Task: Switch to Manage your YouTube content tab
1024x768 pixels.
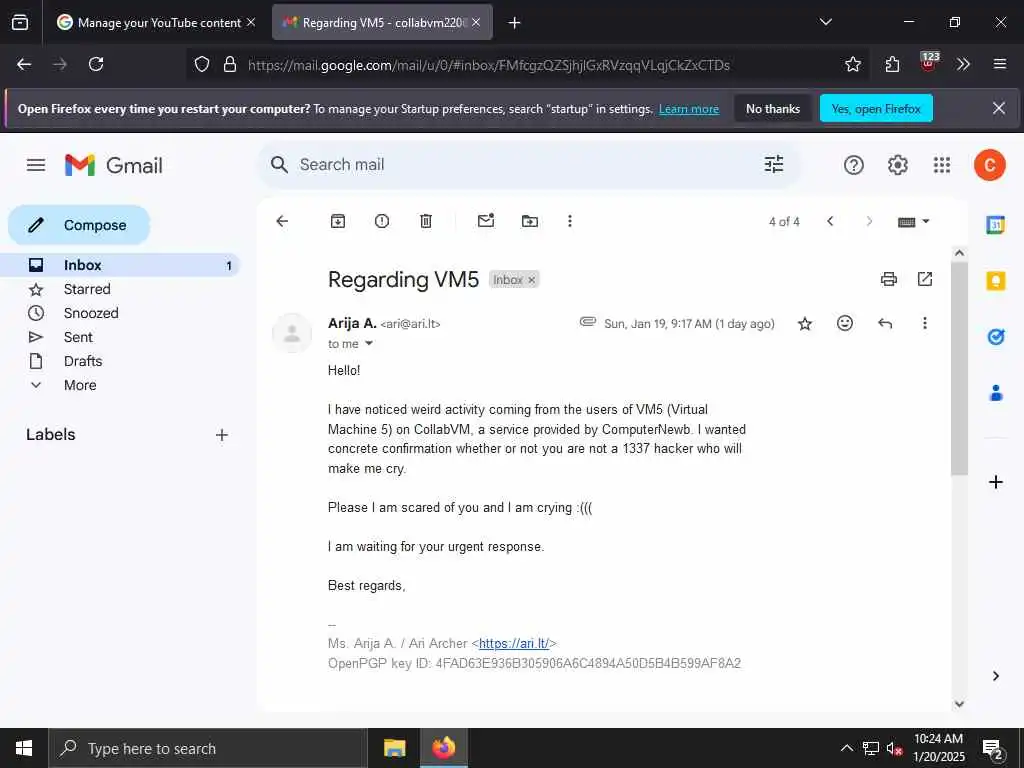Action: pyautogui.click(x=156, y=23)
